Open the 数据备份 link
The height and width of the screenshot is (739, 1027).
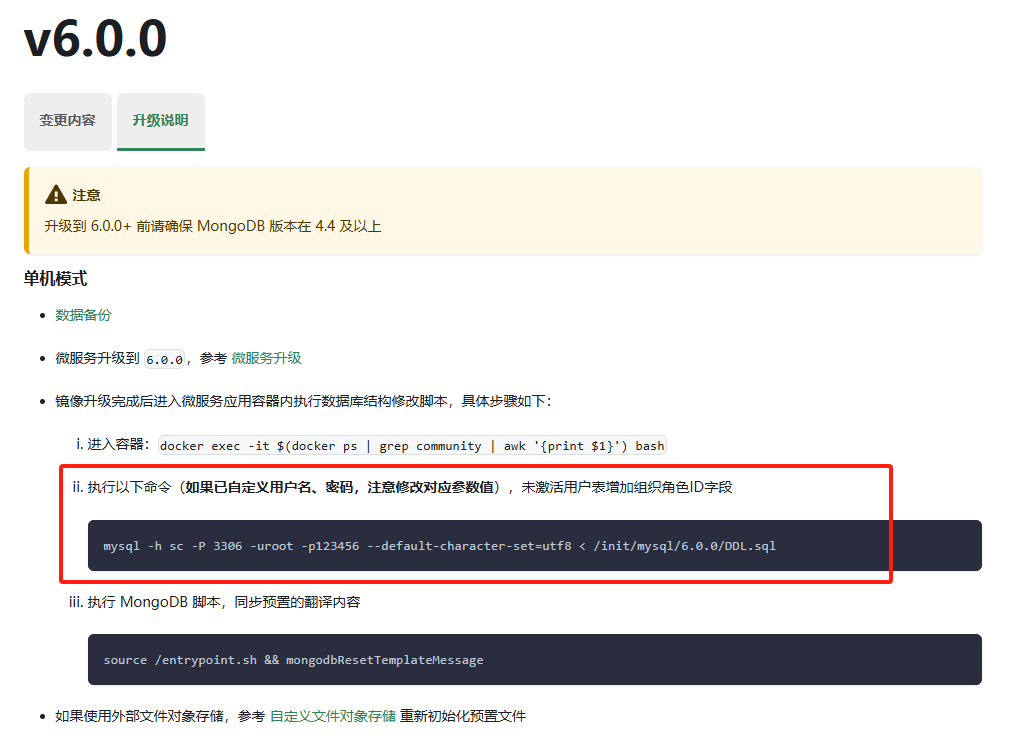83,315
